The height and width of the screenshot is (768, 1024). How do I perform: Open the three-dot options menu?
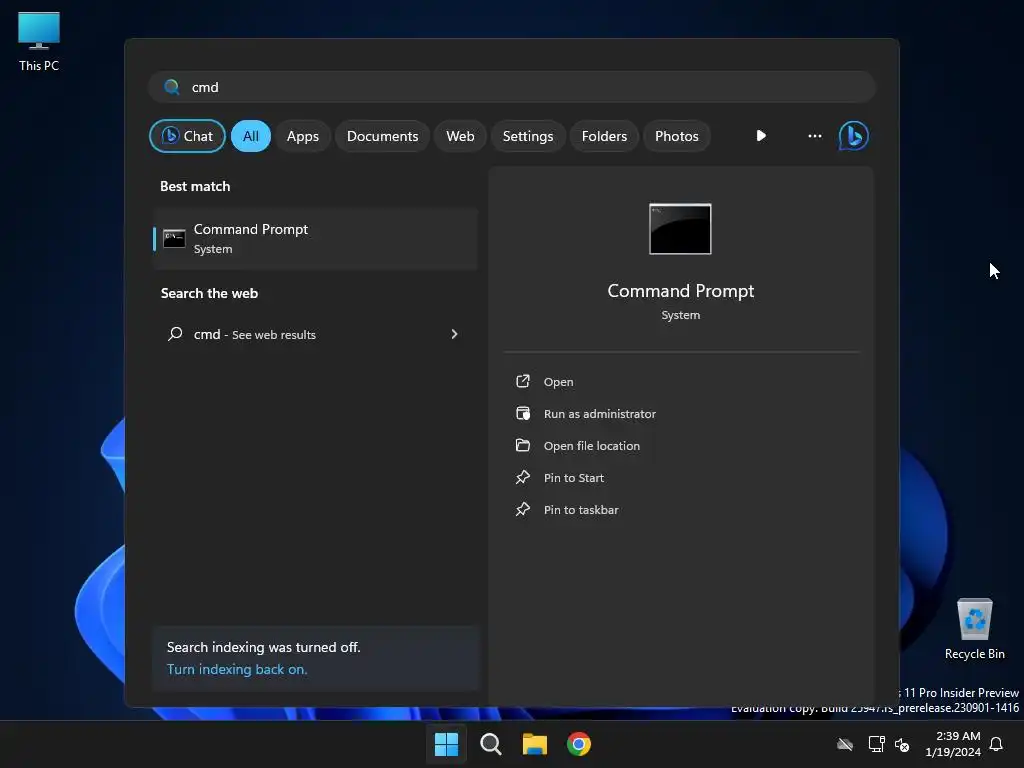[x=814, y=136]
